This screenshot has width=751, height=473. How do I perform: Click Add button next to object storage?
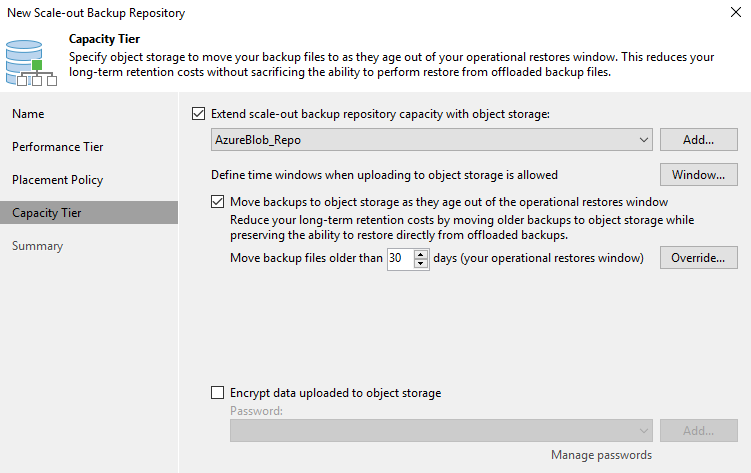coord(699,140)
